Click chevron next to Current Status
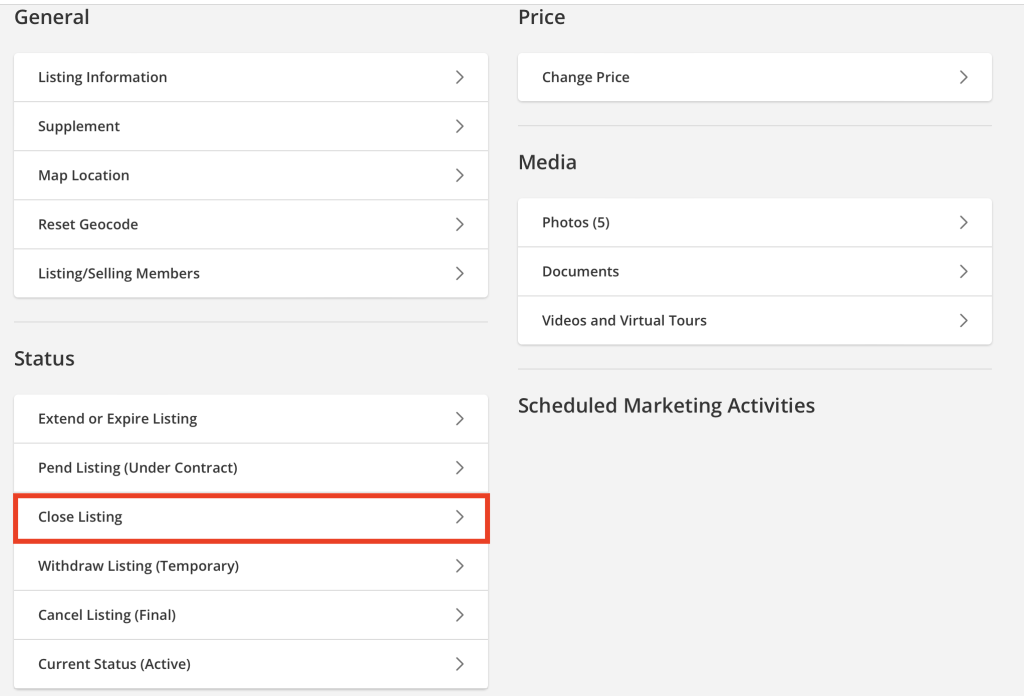 [x=460, y=664]
